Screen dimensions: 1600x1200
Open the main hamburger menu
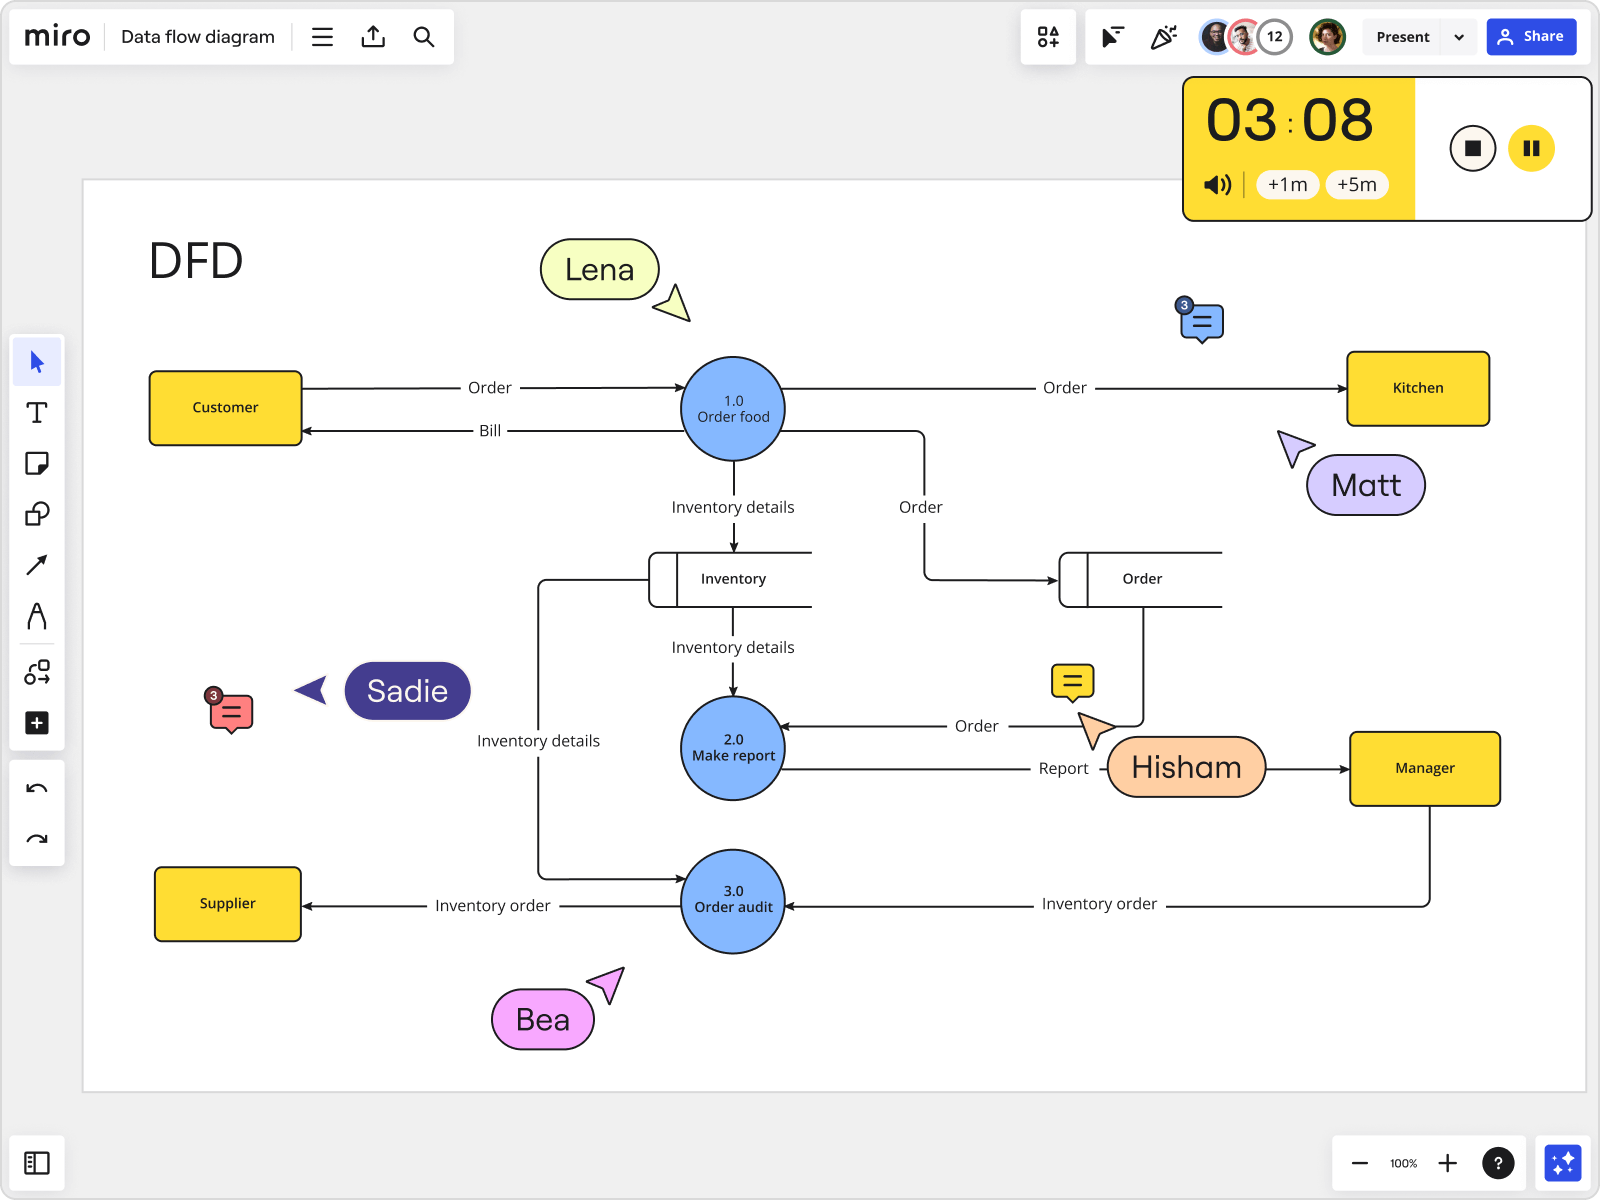322,37
